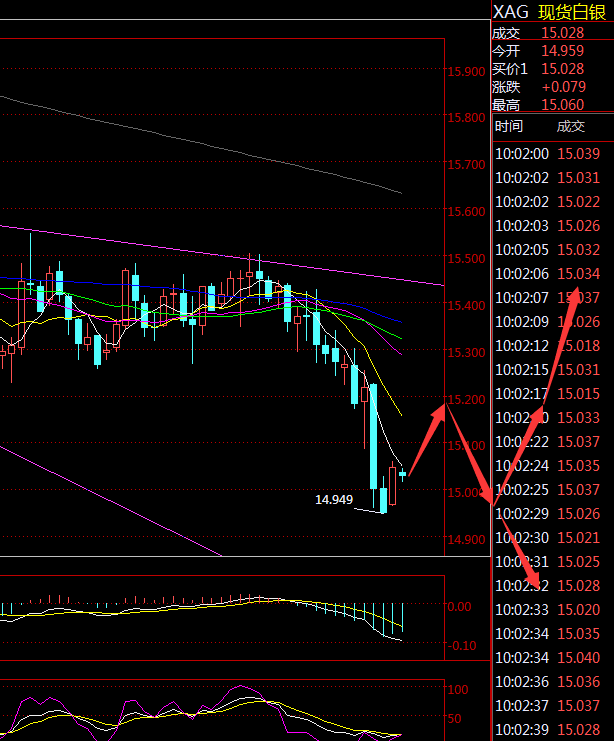The height and width of the screenshot is (741, 614).
Task: Click the latest small cyan candlestick
Action: pyautogui.click(x=403, y=474)
